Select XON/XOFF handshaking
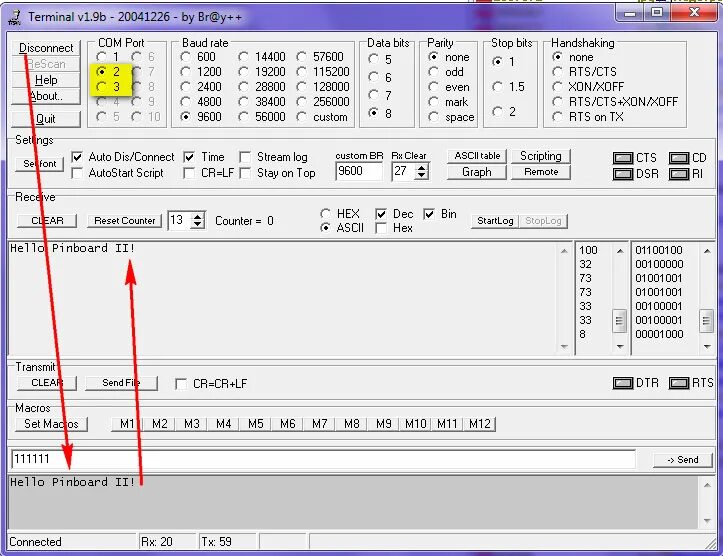The width and height of the screenshot is (723, 556). (x=557, y=87)
